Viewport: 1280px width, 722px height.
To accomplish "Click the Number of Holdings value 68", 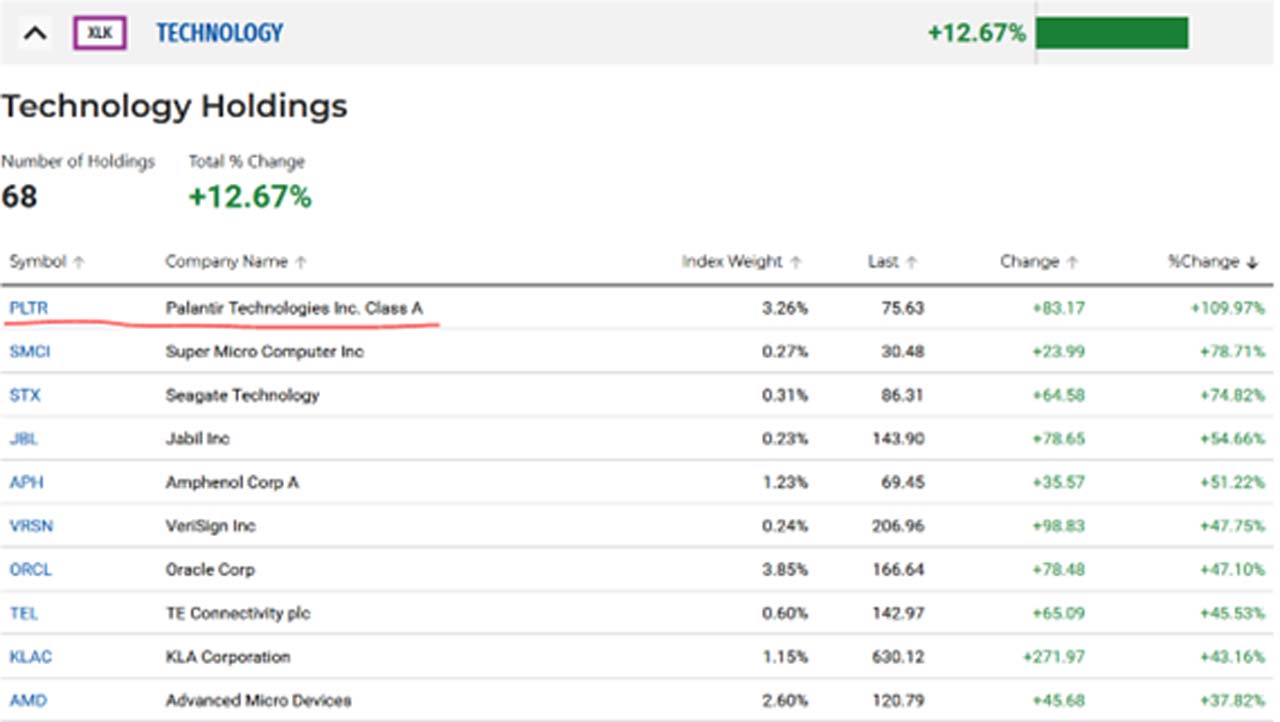I will [x=19, y=197].
